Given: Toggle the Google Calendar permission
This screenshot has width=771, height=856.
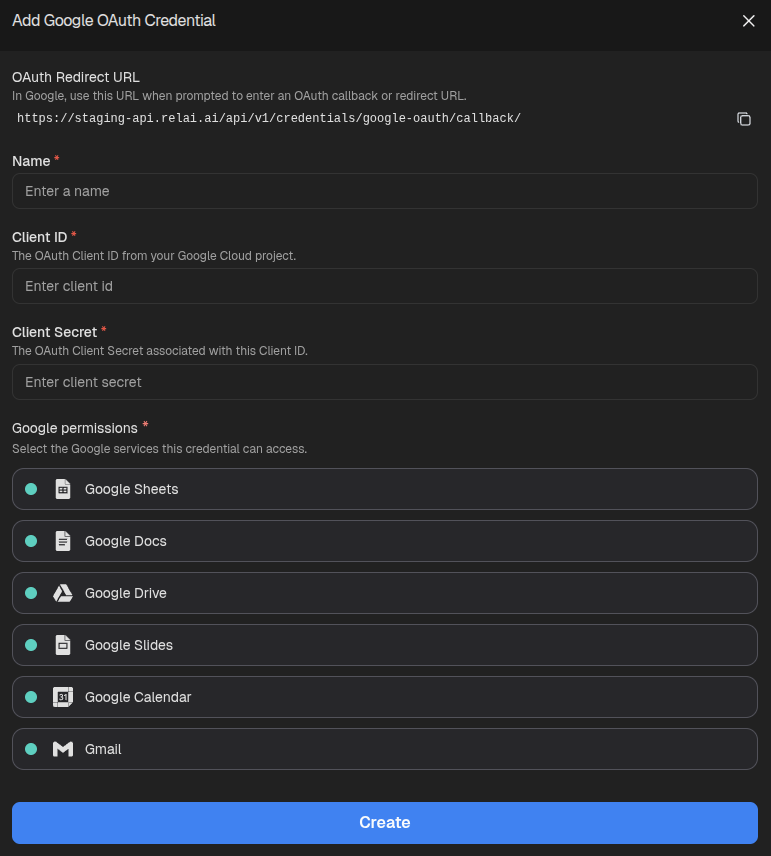Looking at the screenshot, I should [x=30, y=697].
